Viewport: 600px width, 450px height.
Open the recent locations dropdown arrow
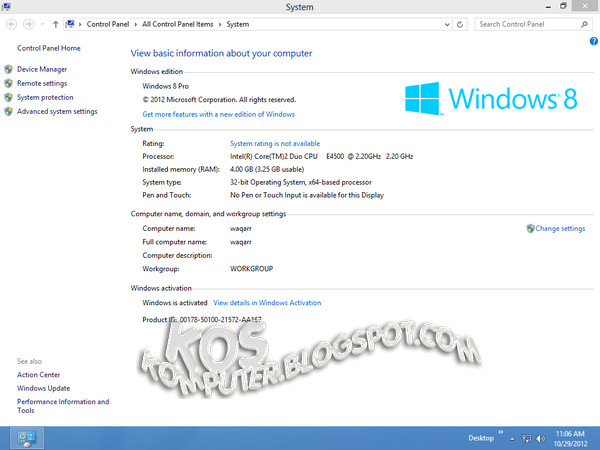[x=42, y=24]
